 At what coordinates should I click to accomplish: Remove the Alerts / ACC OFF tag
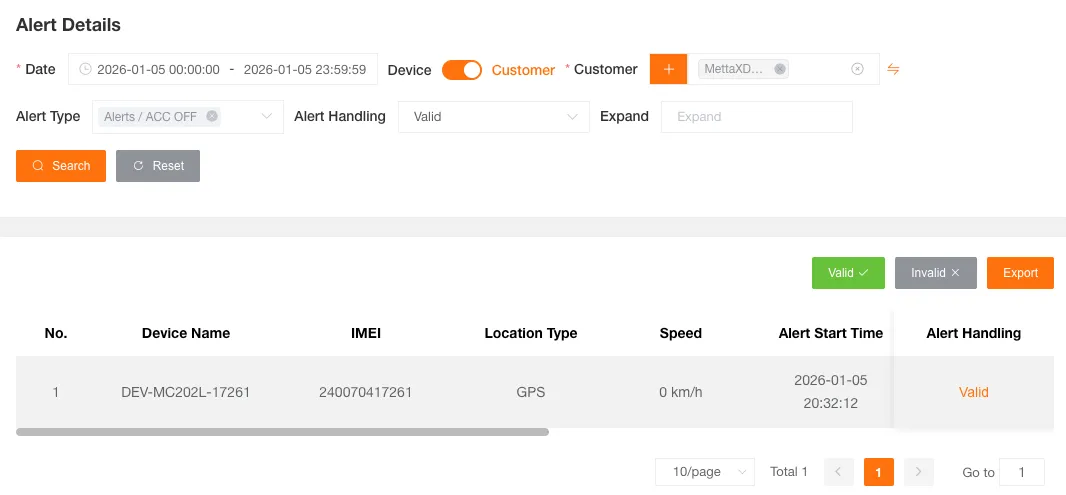click(212, 116)
